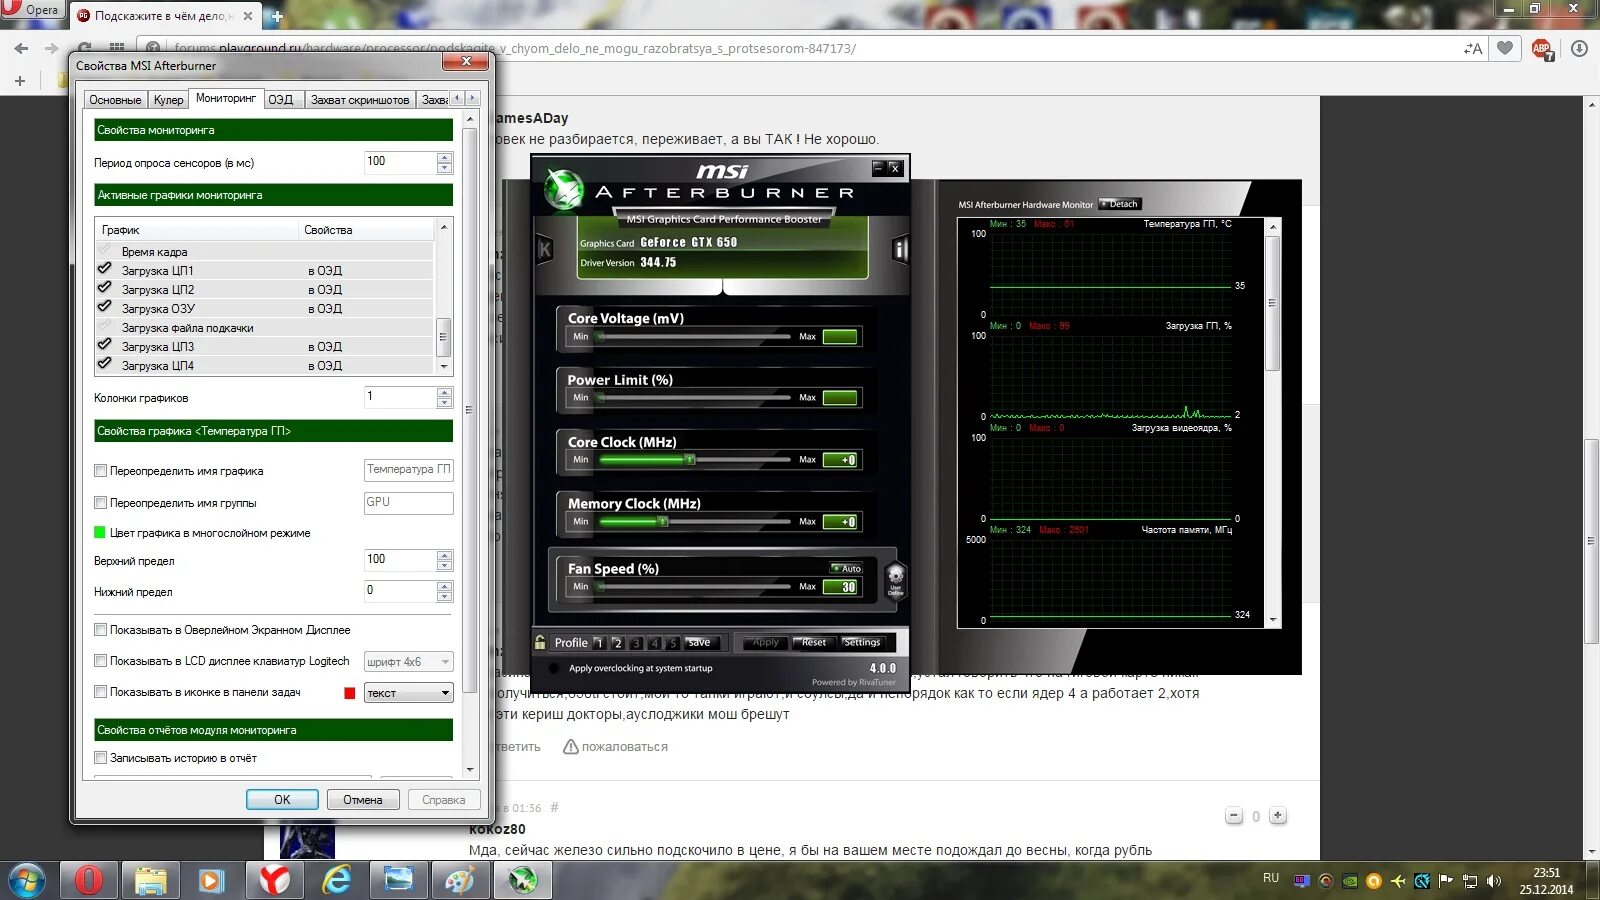The image size is (1600, 900).
Task: Enable Переопределить имя графика checkbox
Action: [100, 471]
